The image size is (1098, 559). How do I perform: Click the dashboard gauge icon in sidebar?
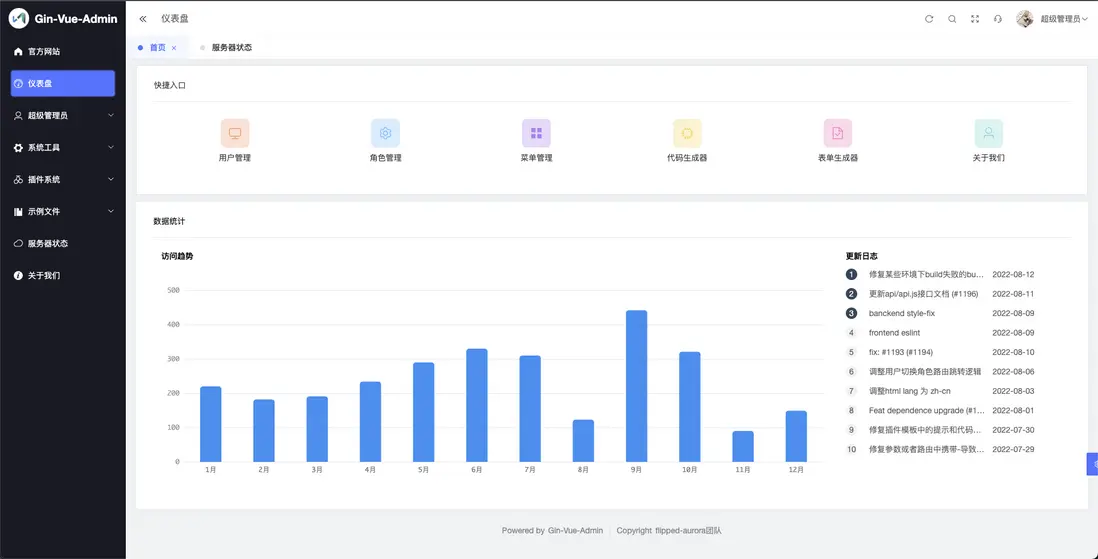tap(18, 83)
